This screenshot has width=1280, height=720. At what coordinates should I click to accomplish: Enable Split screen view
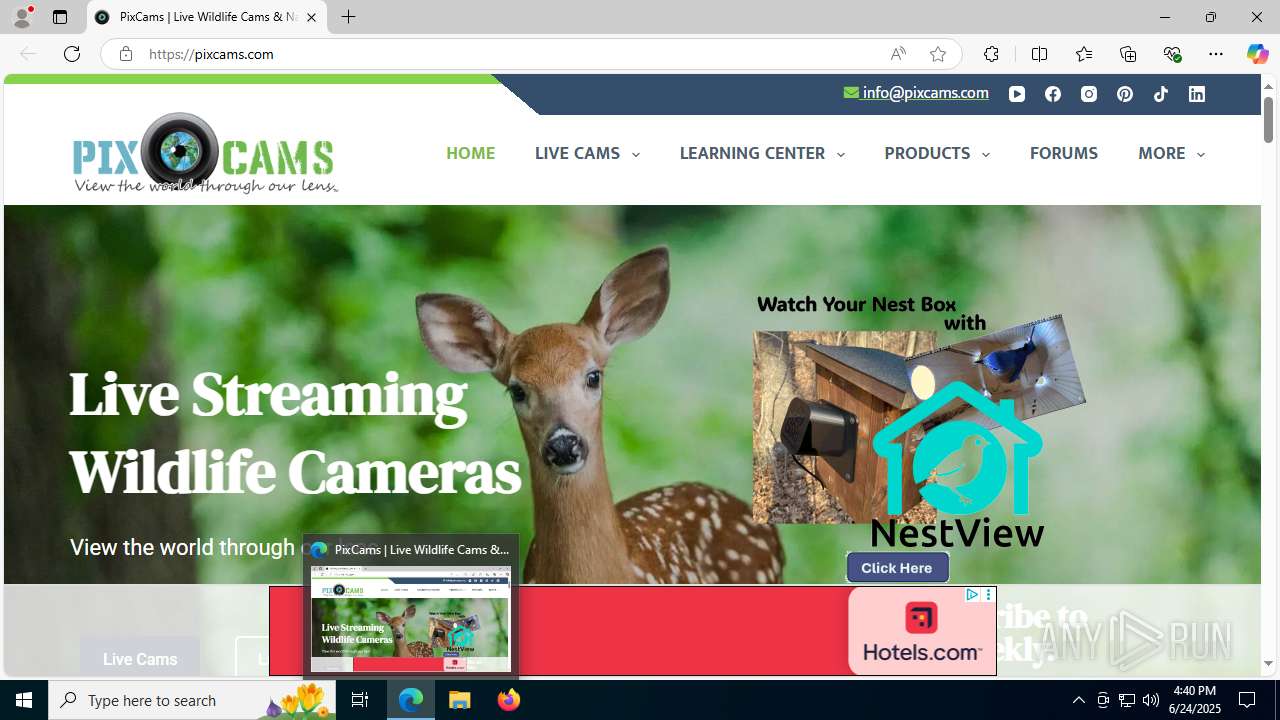[x=1039, y=54]
